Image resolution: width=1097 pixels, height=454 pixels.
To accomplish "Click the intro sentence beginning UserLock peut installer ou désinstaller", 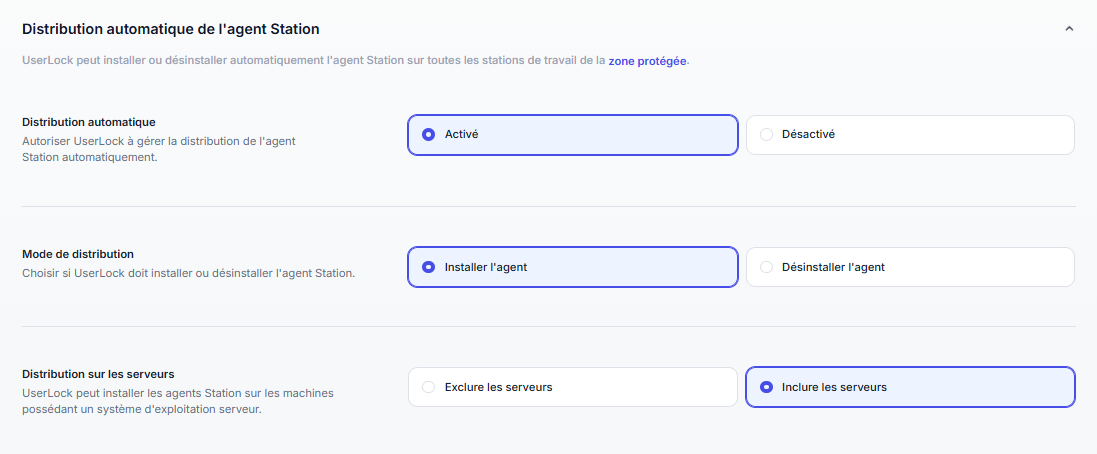I will coord(314,61).
